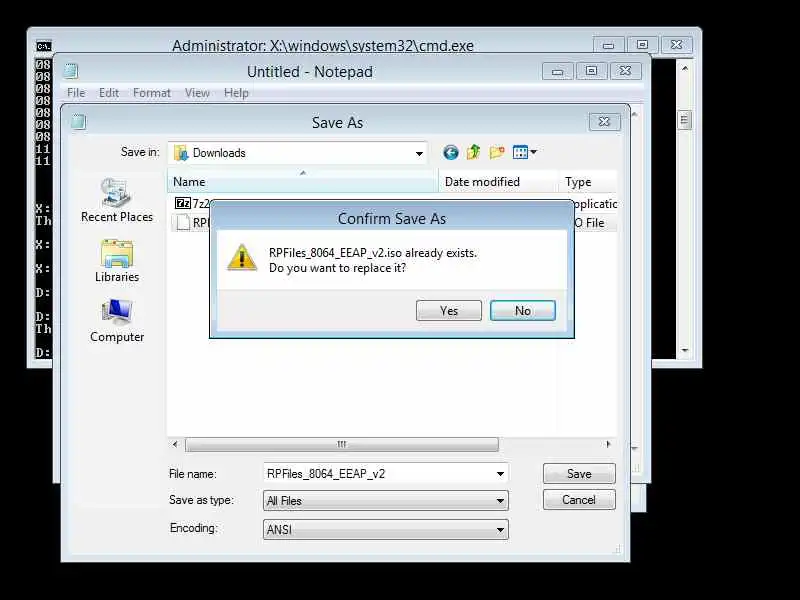
Task: Go back to last folder visited
Action: (451, 153)
